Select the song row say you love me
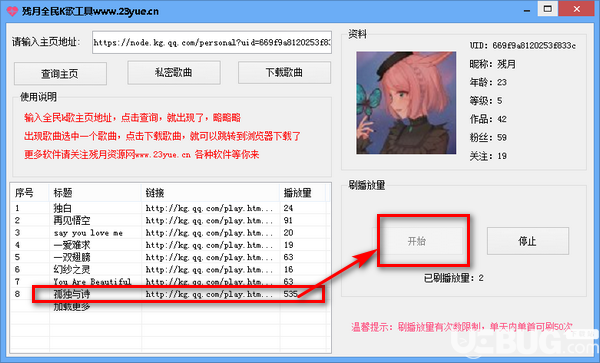Screen dimensions: 600x363 170,233
